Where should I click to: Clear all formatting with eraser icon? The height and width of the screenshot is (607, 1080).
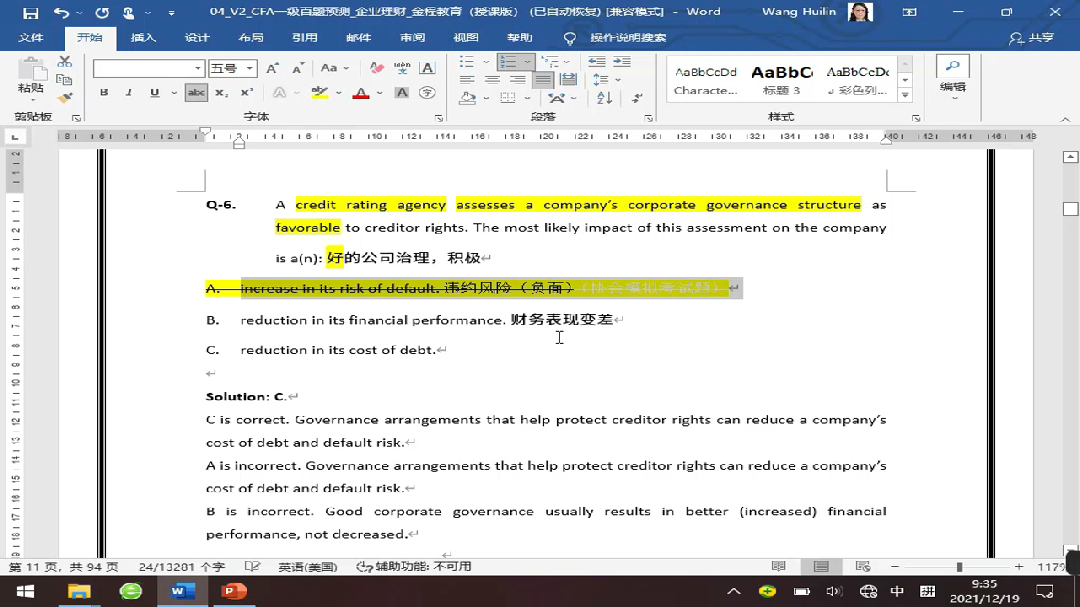pyautogui.click(x=377, y=68)
